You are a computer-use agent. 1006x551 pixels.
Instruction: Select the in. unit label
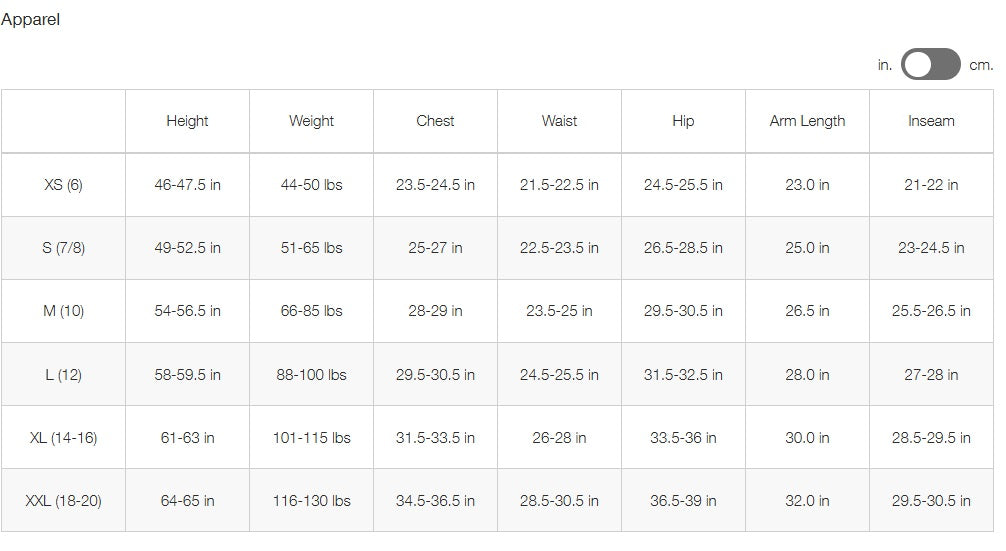(x=885, y=65)
